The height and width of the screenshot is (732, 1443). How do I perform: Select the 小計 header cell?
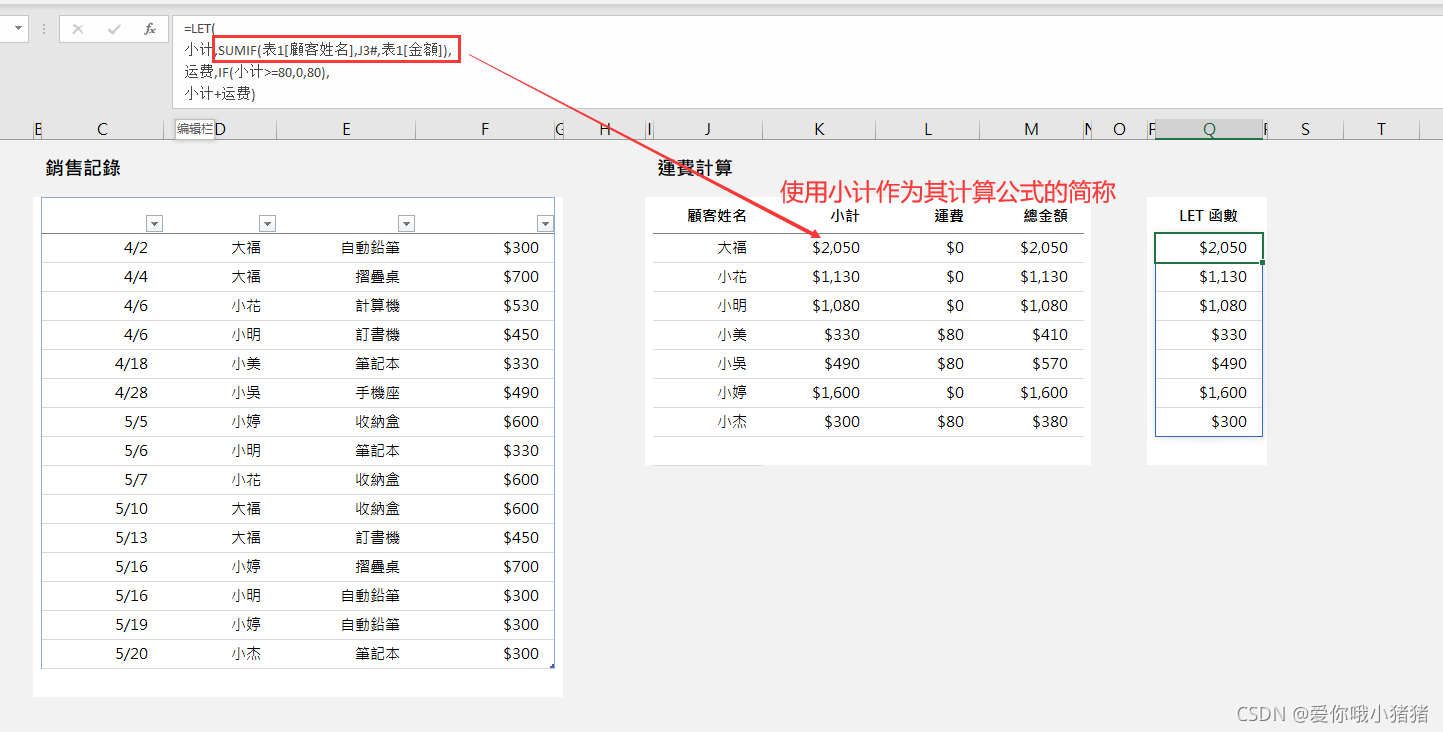click(x=845, y=215)
